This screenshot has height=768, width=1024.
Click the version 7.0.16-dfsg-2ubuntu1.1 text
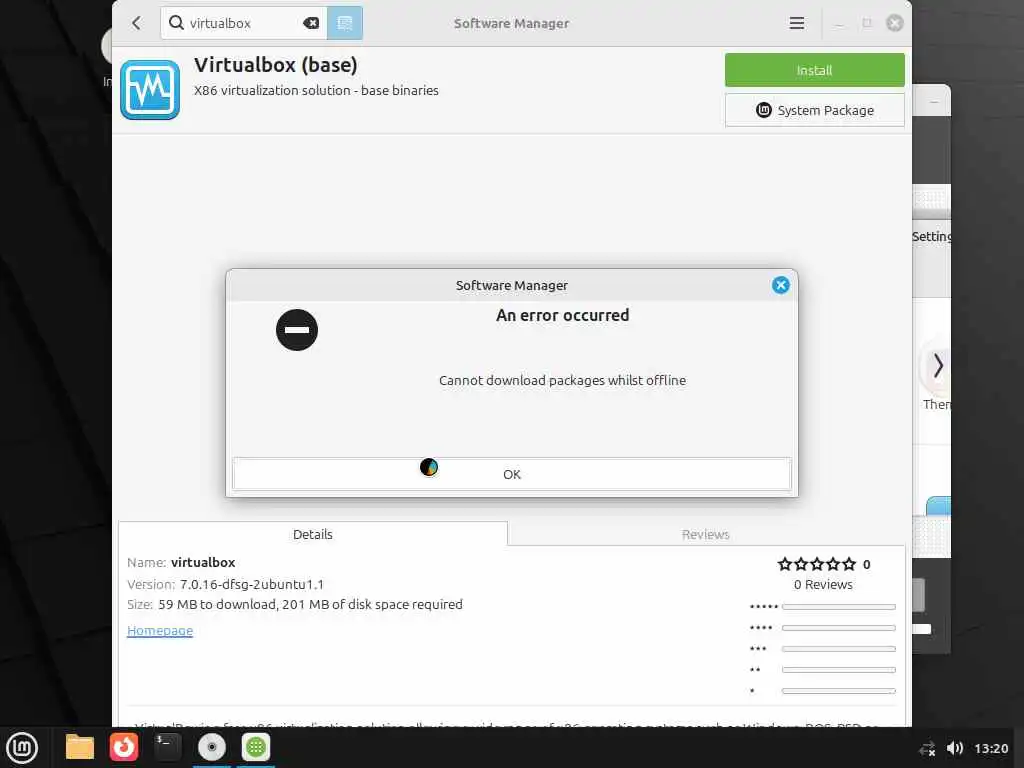pos(251,584)
